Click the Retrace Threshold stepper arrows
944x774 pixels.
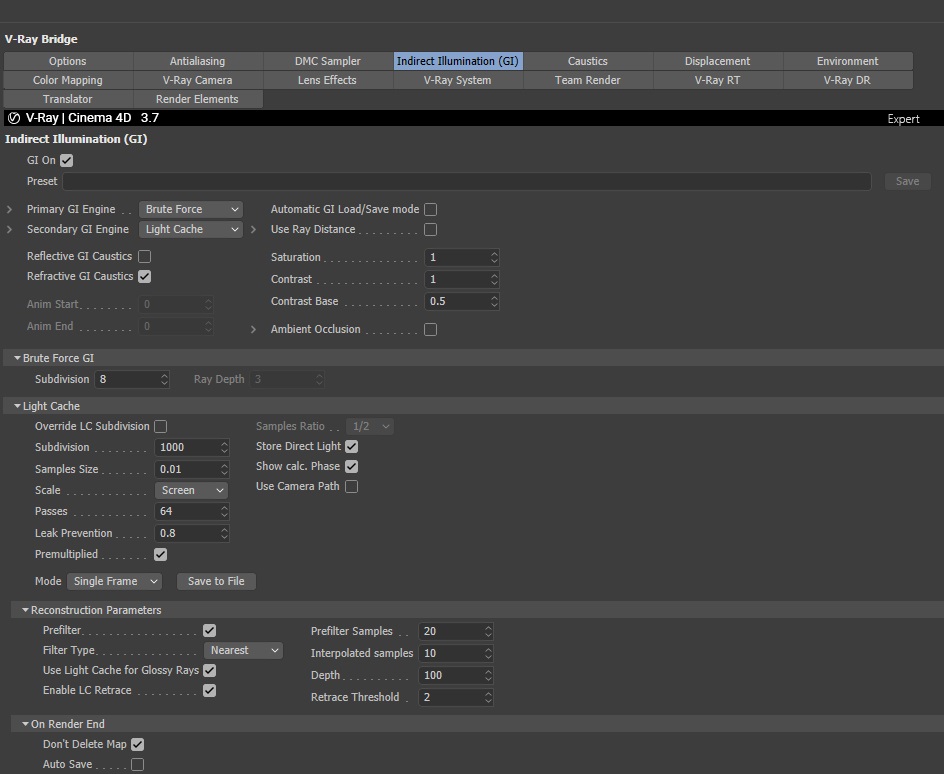(x=488, y=698)
